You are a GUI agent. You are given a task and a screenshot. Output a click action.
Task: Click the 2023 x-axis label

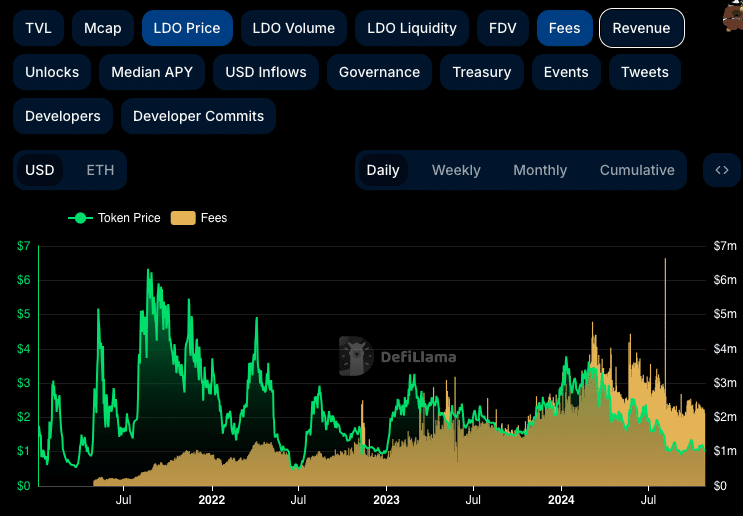coord(386,500)
